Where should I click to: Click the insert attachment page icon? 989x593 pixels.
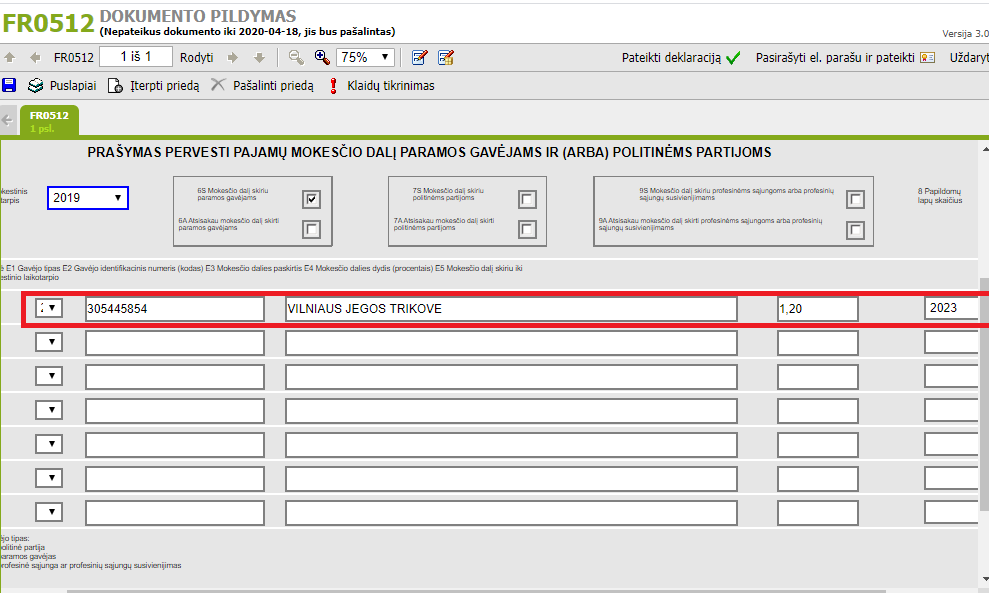115,85
